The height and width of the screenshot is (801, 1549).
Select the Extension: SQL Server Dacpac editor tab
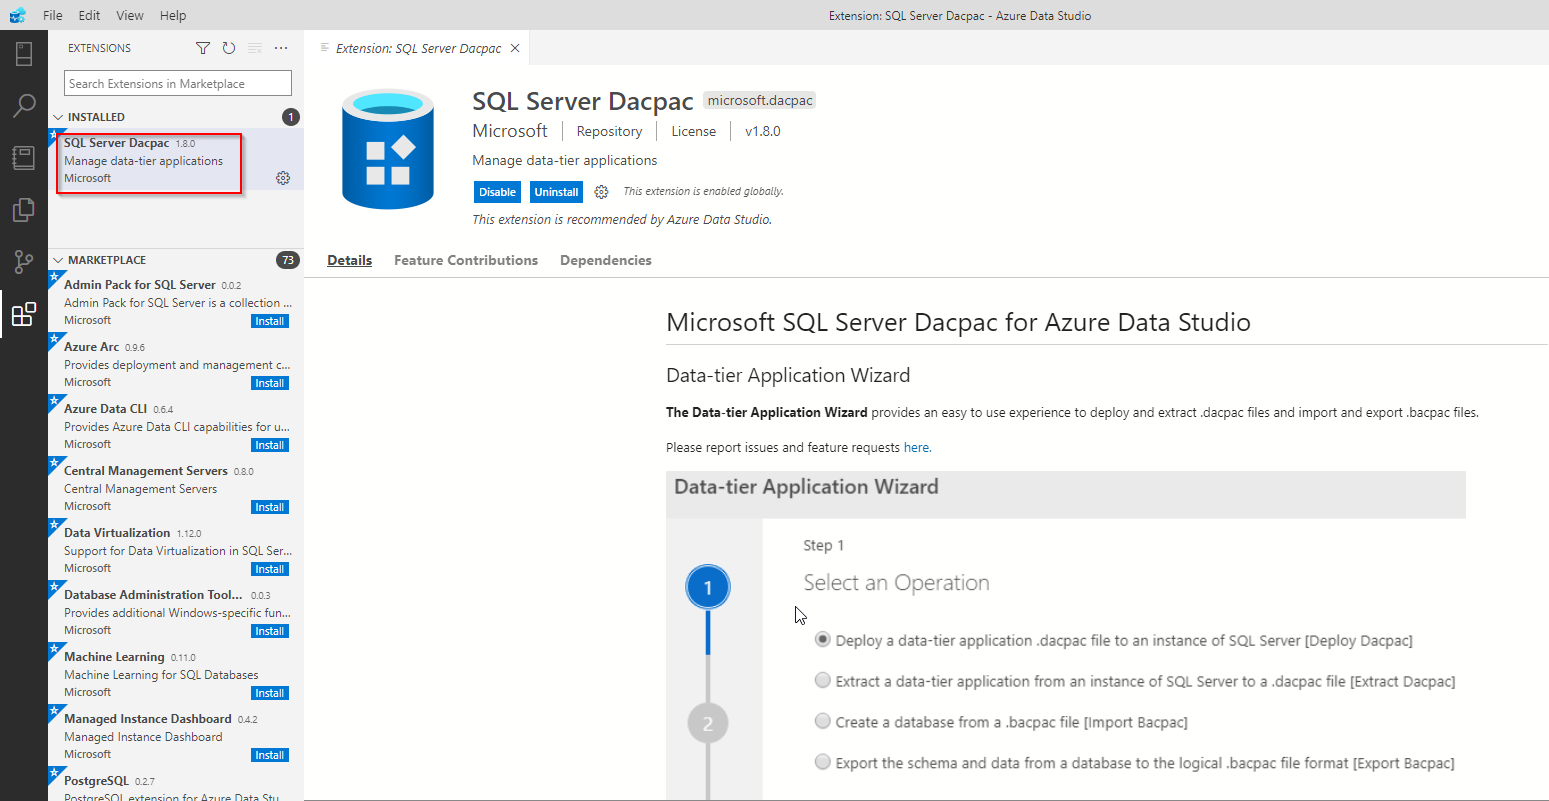[418, 48]
